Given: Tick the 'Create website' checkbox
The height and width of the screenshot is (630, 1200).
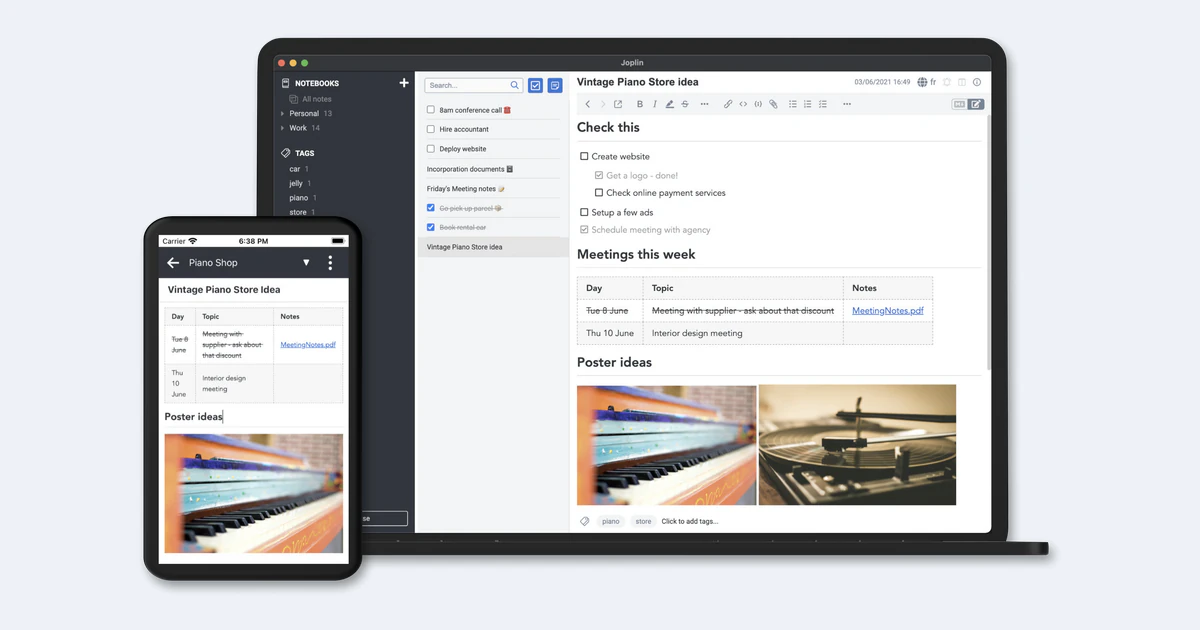Looking at the screenshot, I should pyautogui.click(x=585, y=156).
